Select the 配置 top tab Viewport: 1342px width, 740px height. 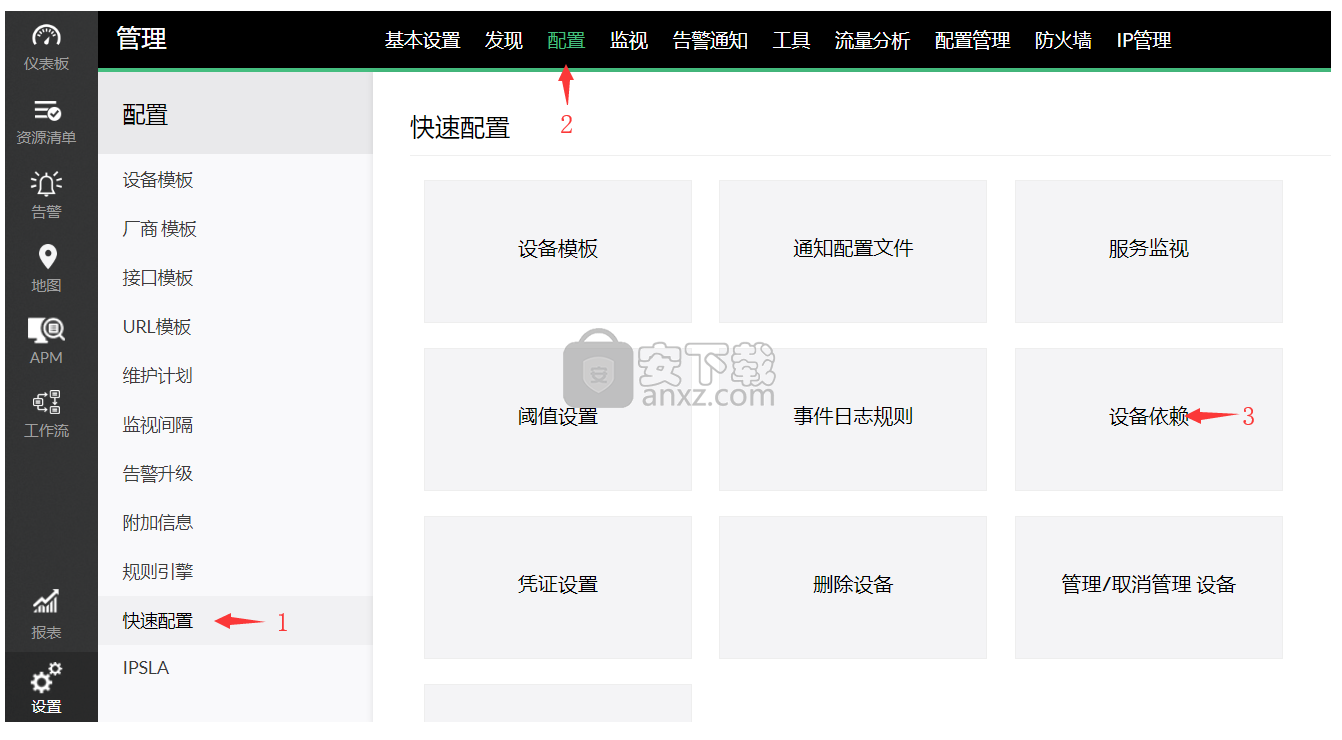tap(566, 41)
